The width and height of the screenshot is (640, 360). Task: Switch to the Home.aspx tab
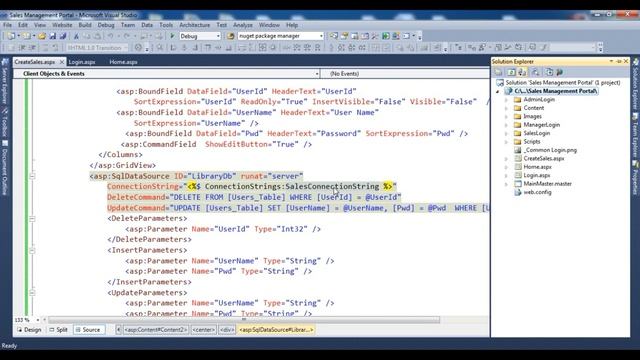point(123,62)
